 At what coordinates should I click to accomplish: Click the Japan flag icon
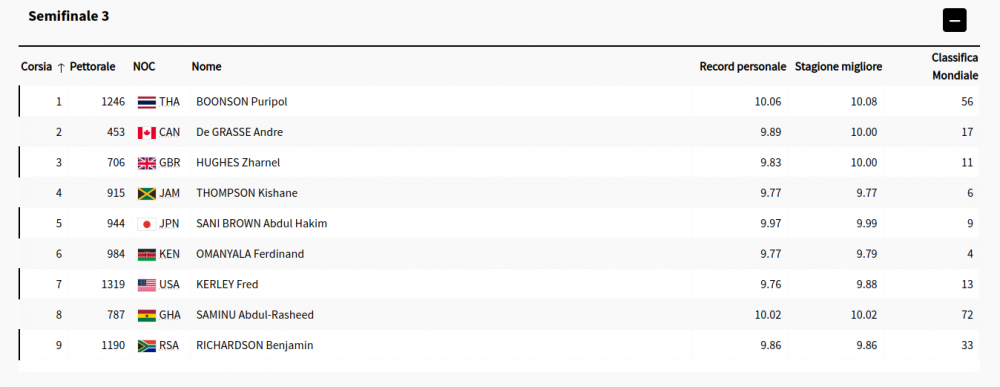point(147,224)
